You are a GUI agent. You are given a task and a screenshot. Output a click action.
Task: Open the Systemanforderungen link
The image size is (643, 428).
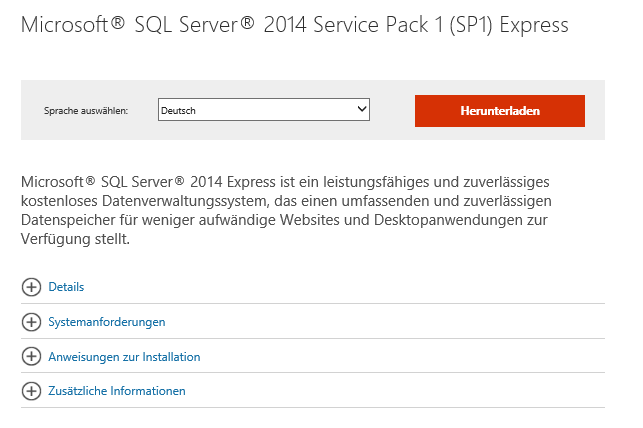coord(106,322)
